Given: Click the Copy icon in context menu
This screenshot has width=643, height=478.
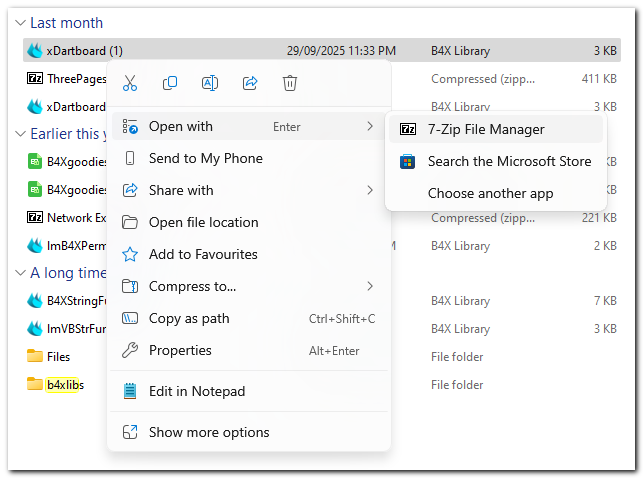Looking at the screenshot, I should (x=170, y=83).
